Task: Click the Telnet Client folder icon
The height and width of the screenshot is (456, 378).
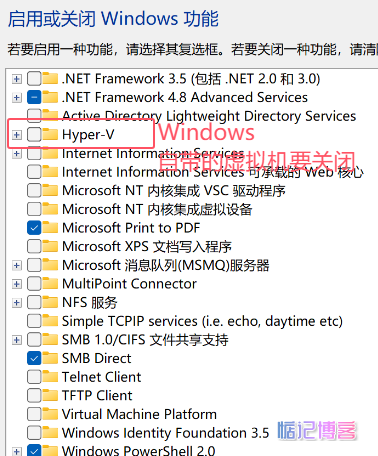Action: (50, 377)
